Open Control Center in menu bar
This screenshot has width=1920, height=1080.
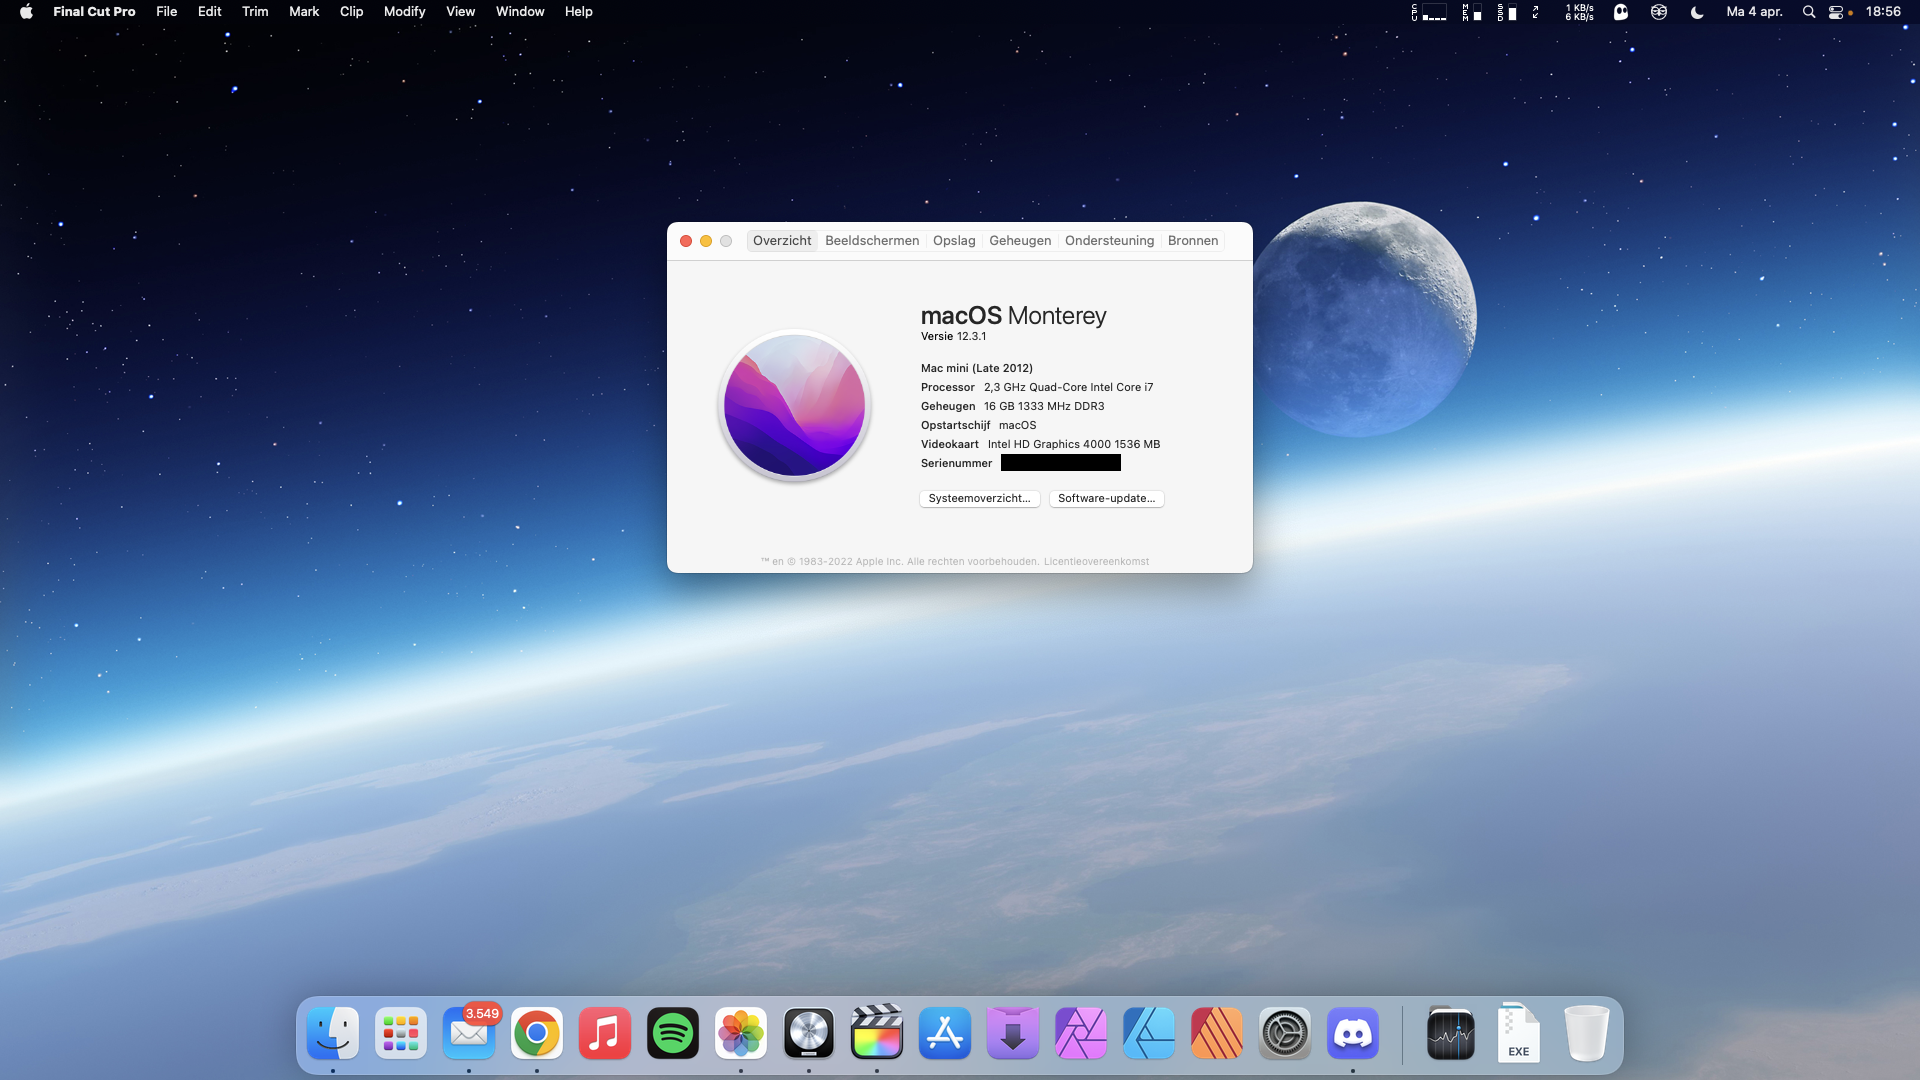[x=1837, y=12]
